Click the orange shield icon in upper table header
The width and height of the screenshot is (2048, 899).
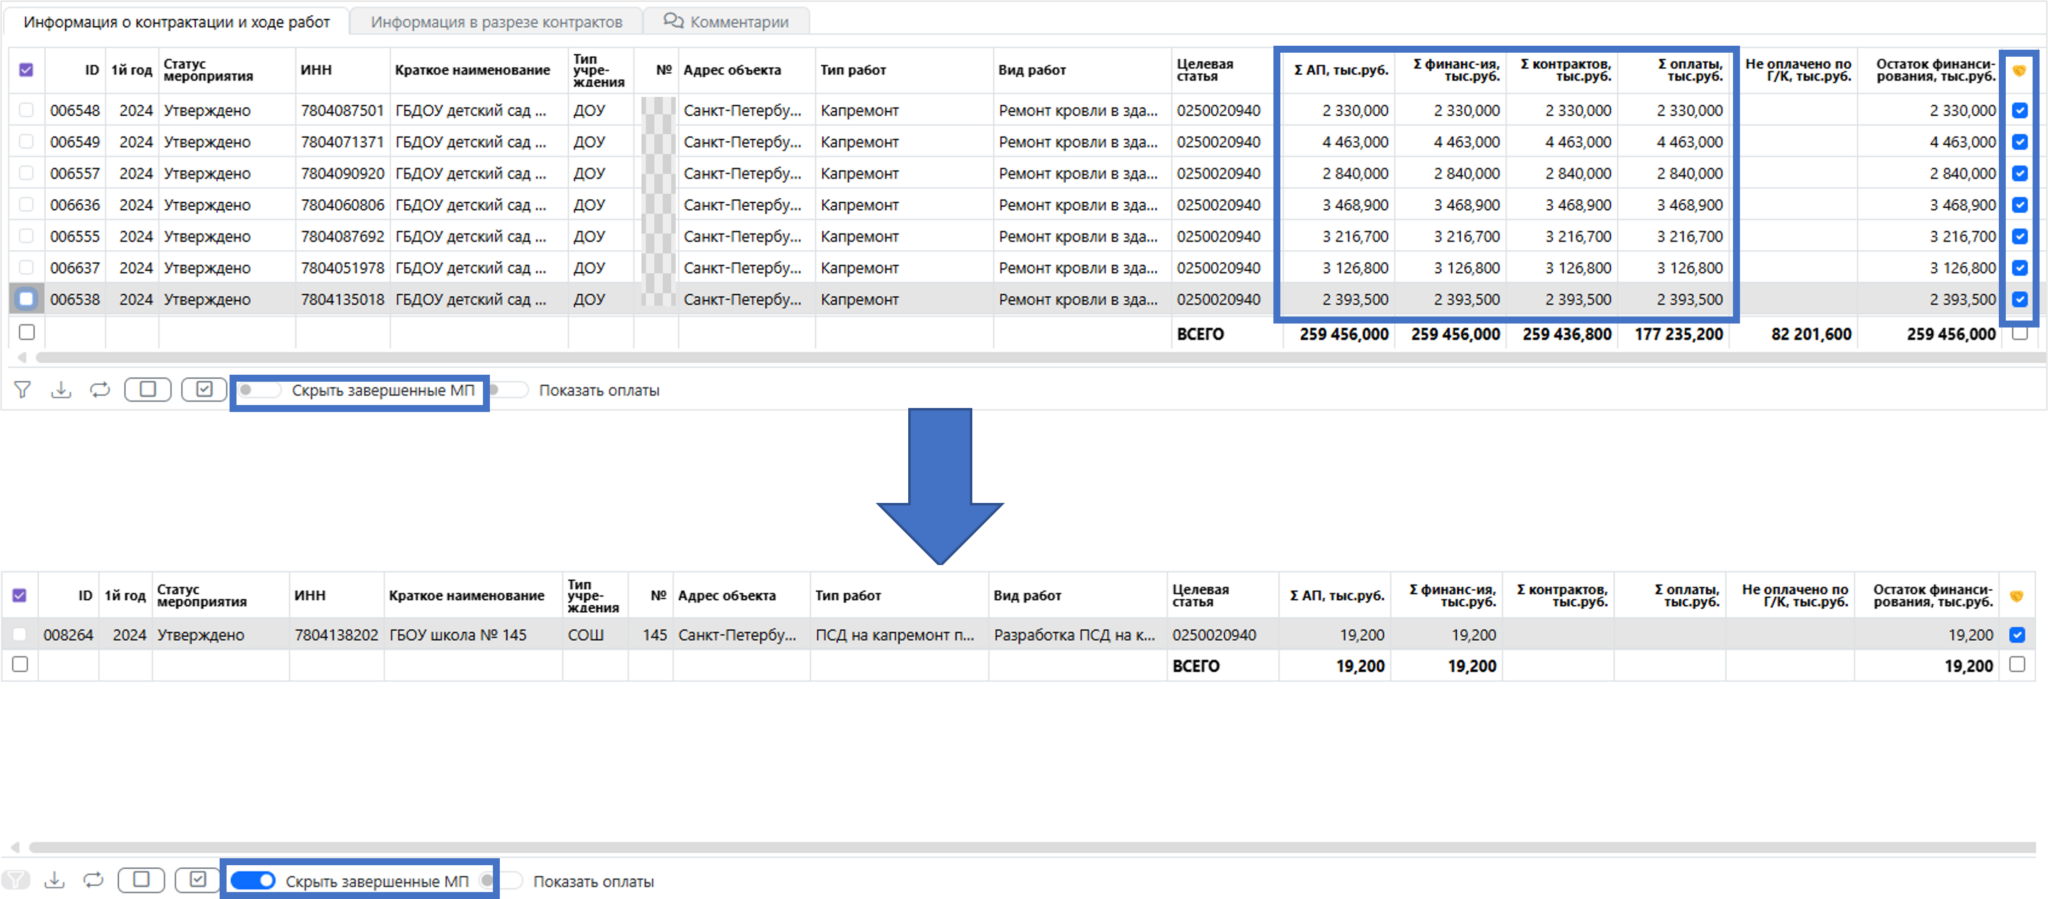click(2019, 70)
